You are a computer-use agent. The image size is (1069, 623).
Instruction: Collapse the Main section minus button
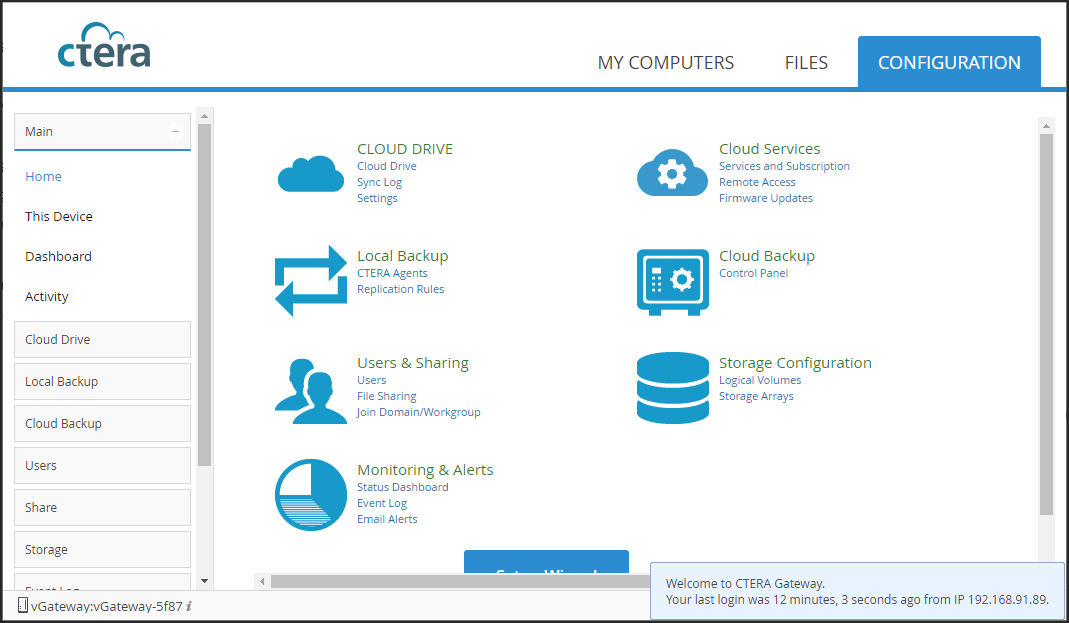175,131
